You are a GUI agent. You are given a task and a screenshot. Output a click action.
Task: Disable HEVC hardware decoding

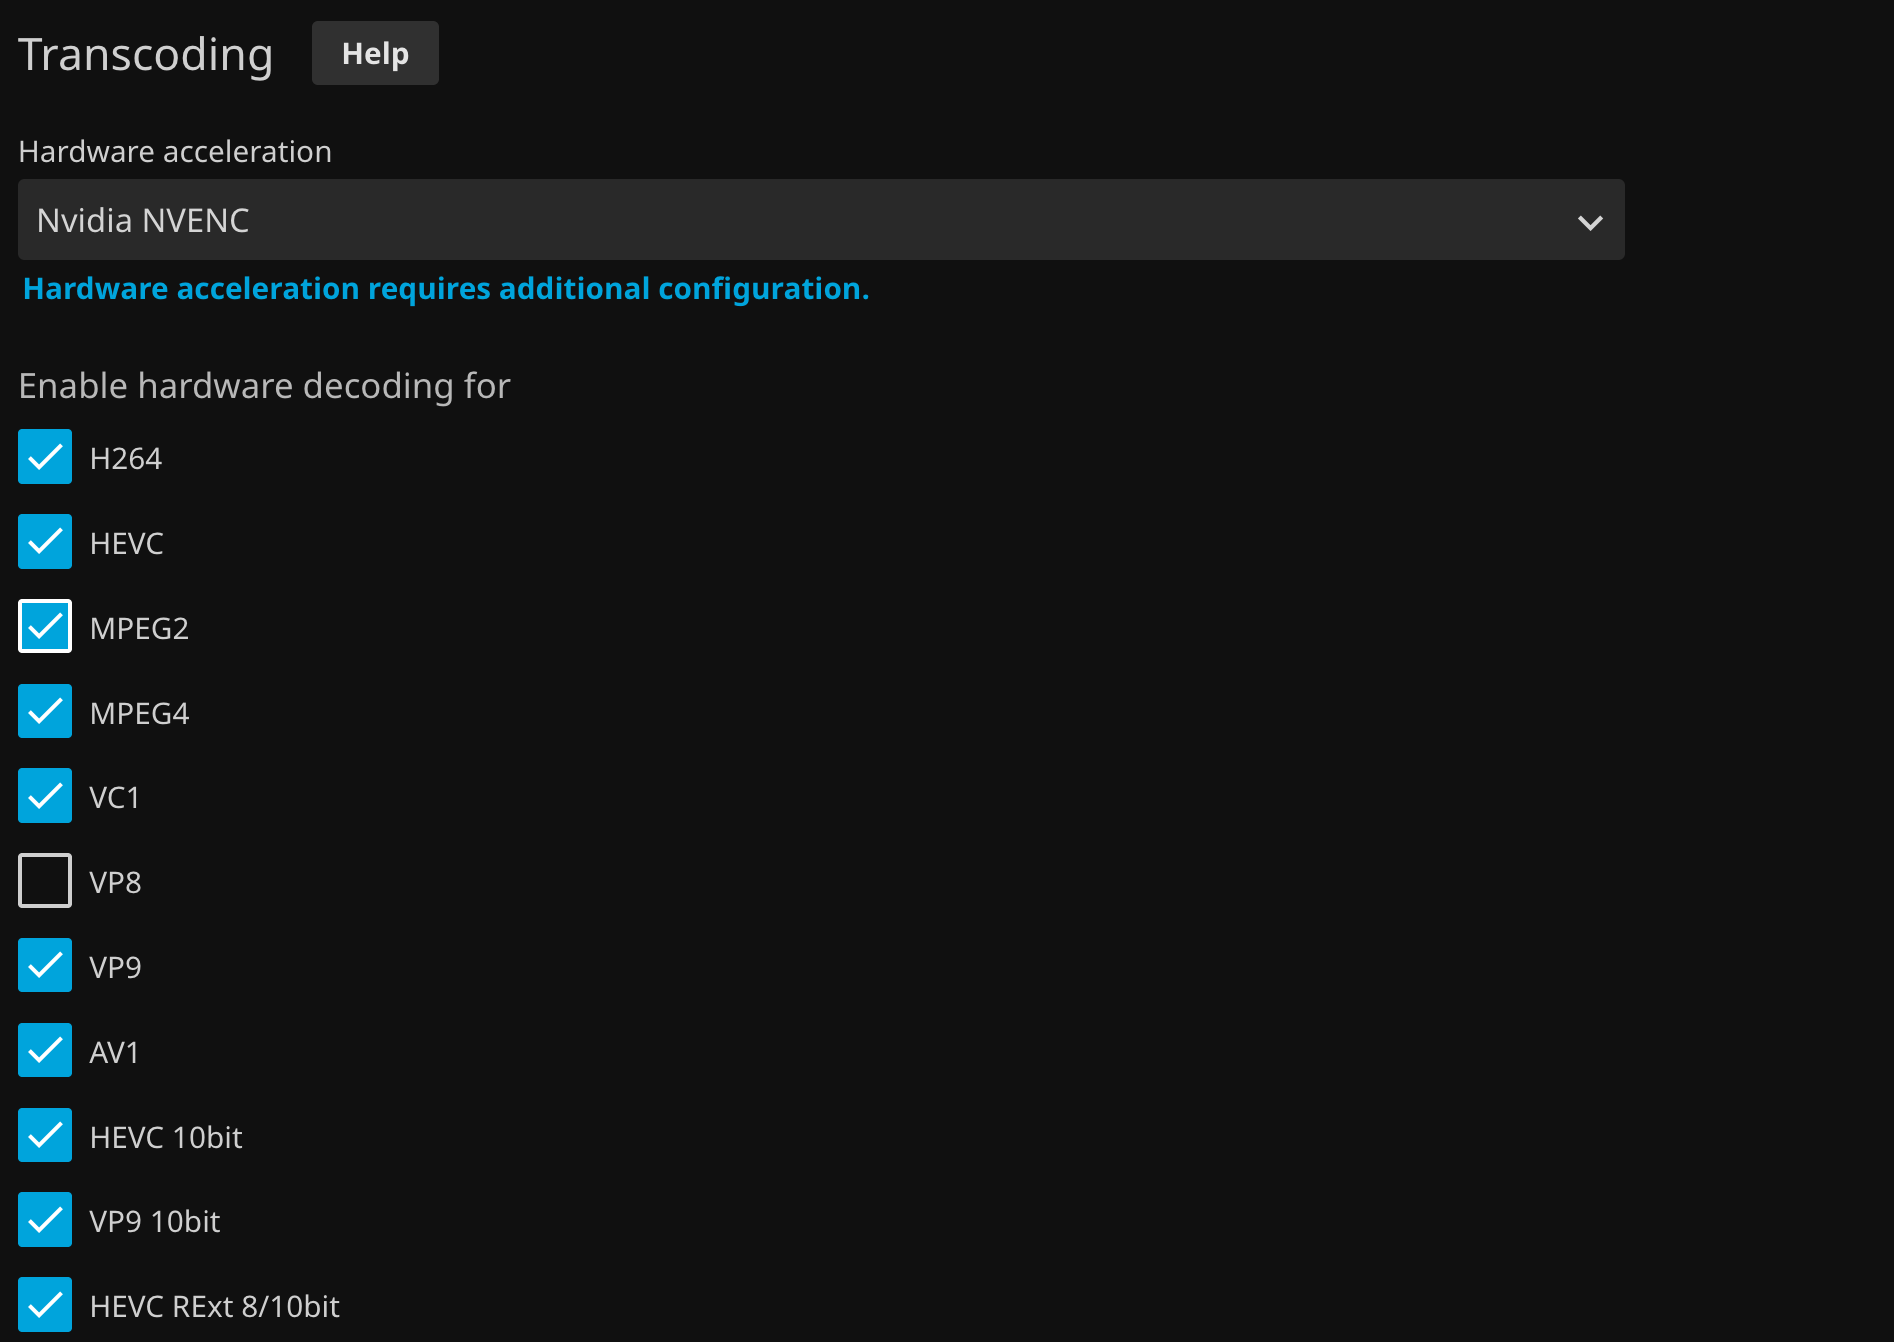click(x=45, y=542)
